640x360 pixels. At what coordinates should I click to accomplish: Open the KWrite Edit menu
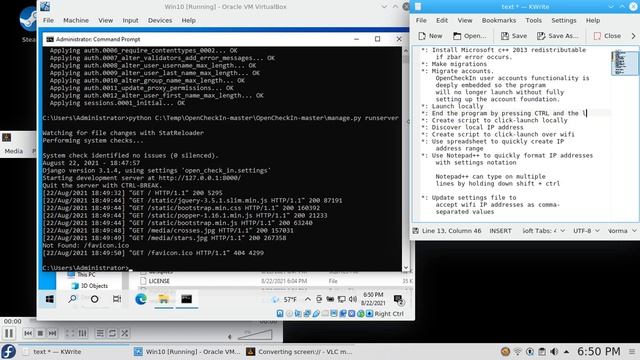[x=442, y=20]
